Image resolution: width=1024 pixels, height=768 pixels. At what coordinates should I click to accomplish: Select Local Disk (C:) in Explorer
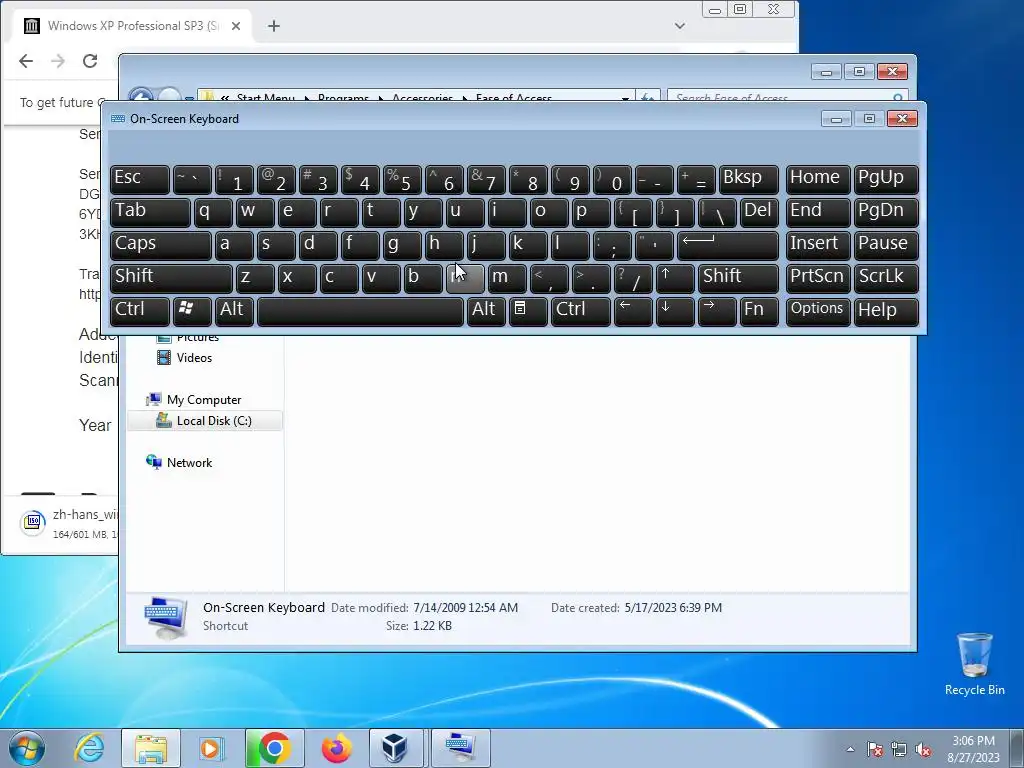click(x=205, y=421)
